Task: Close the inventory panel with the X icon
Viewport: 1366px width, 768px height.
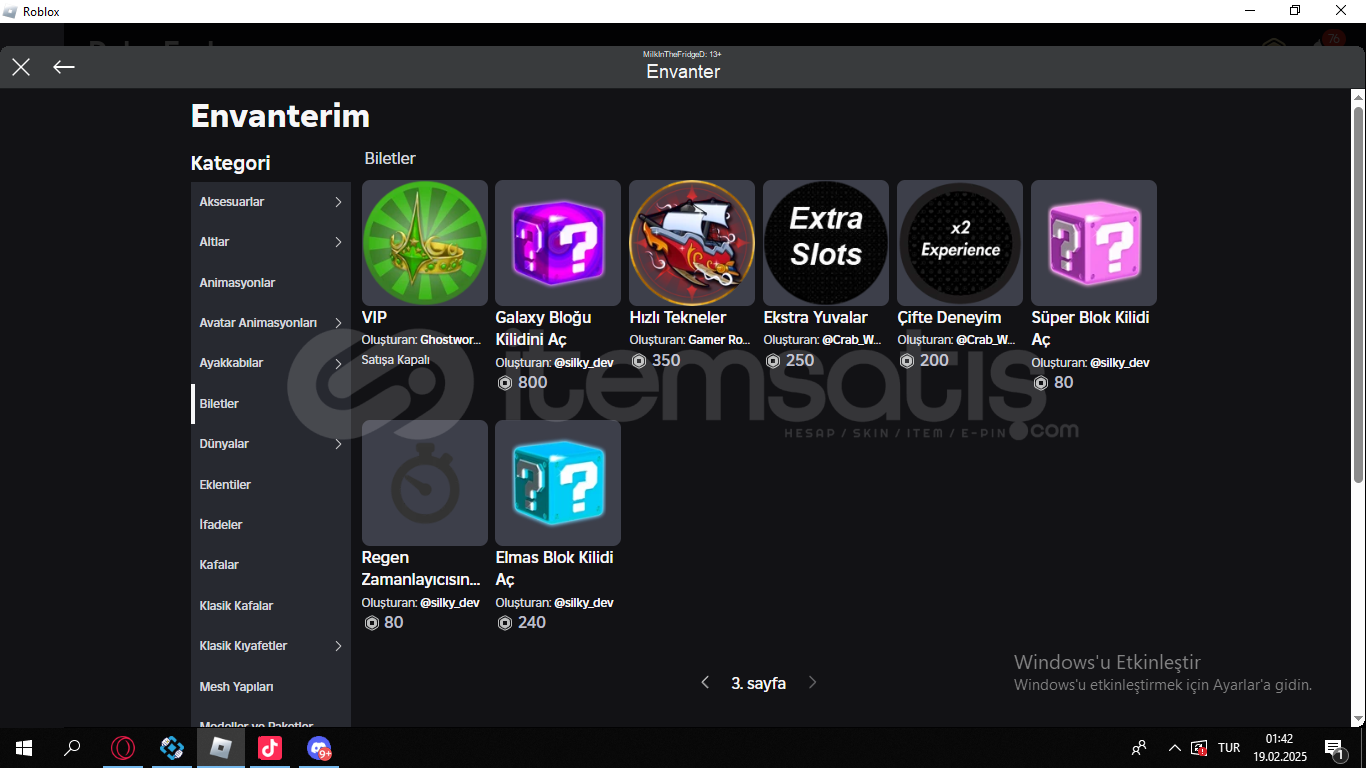Action: coord(21,67)
